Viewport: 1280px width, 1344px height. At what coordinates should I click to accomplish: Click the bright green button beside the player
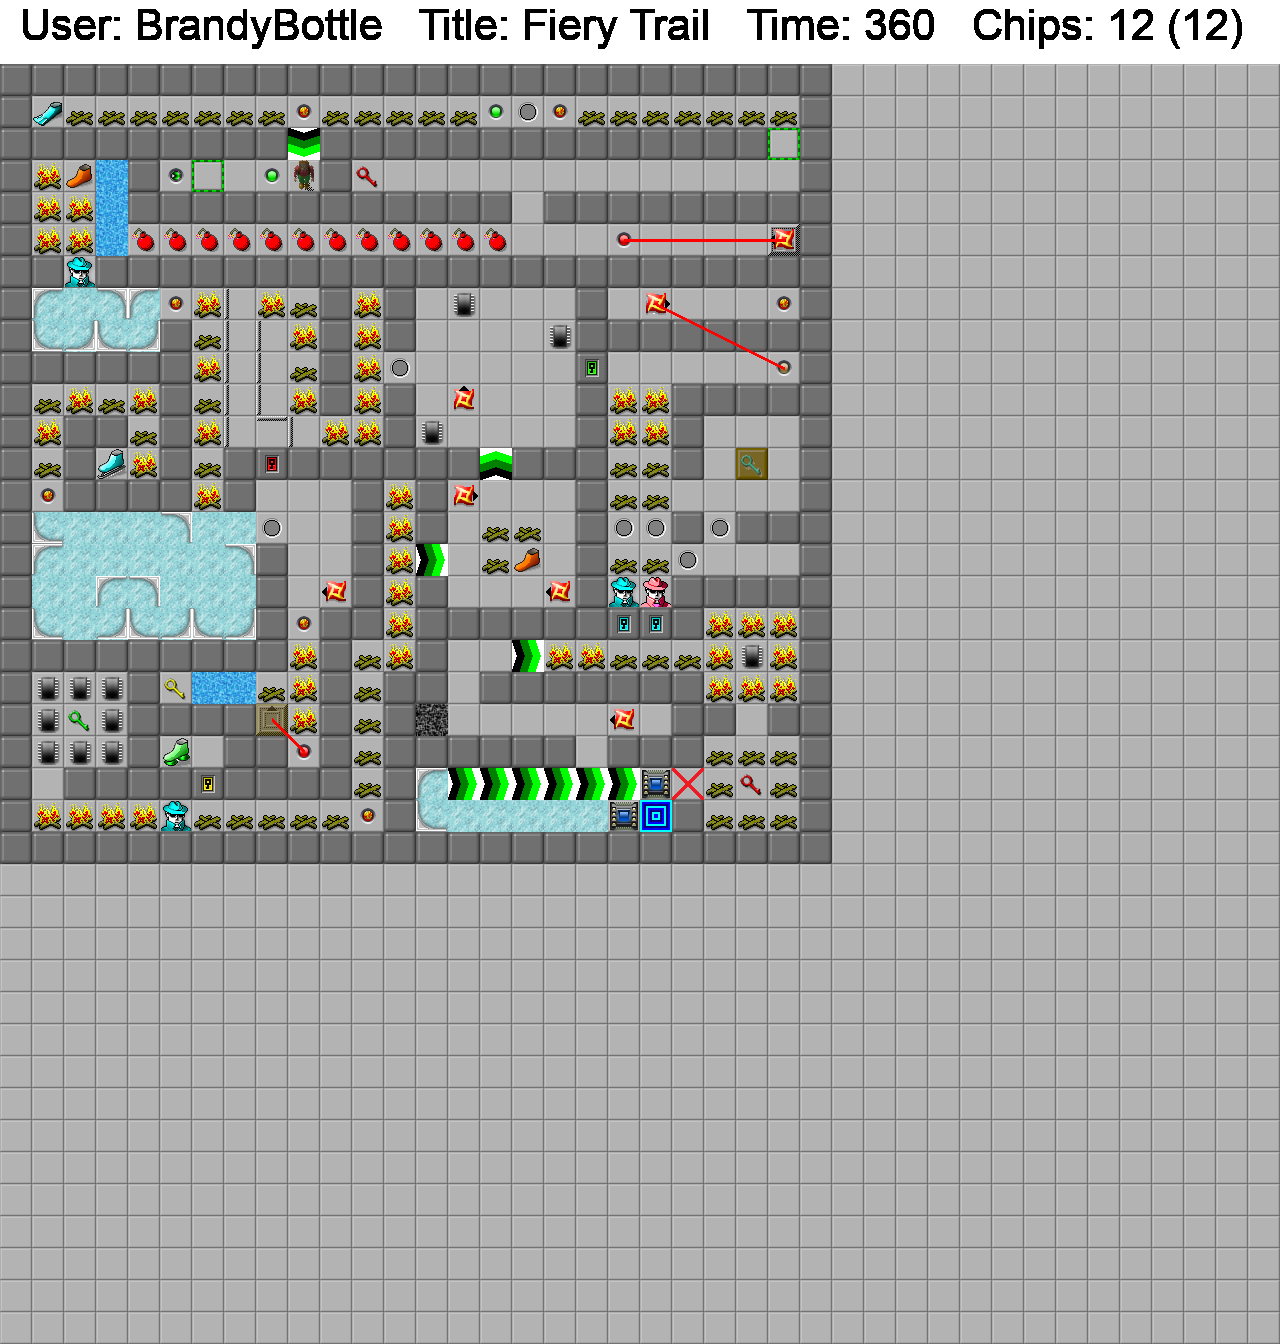pos(272,176)
